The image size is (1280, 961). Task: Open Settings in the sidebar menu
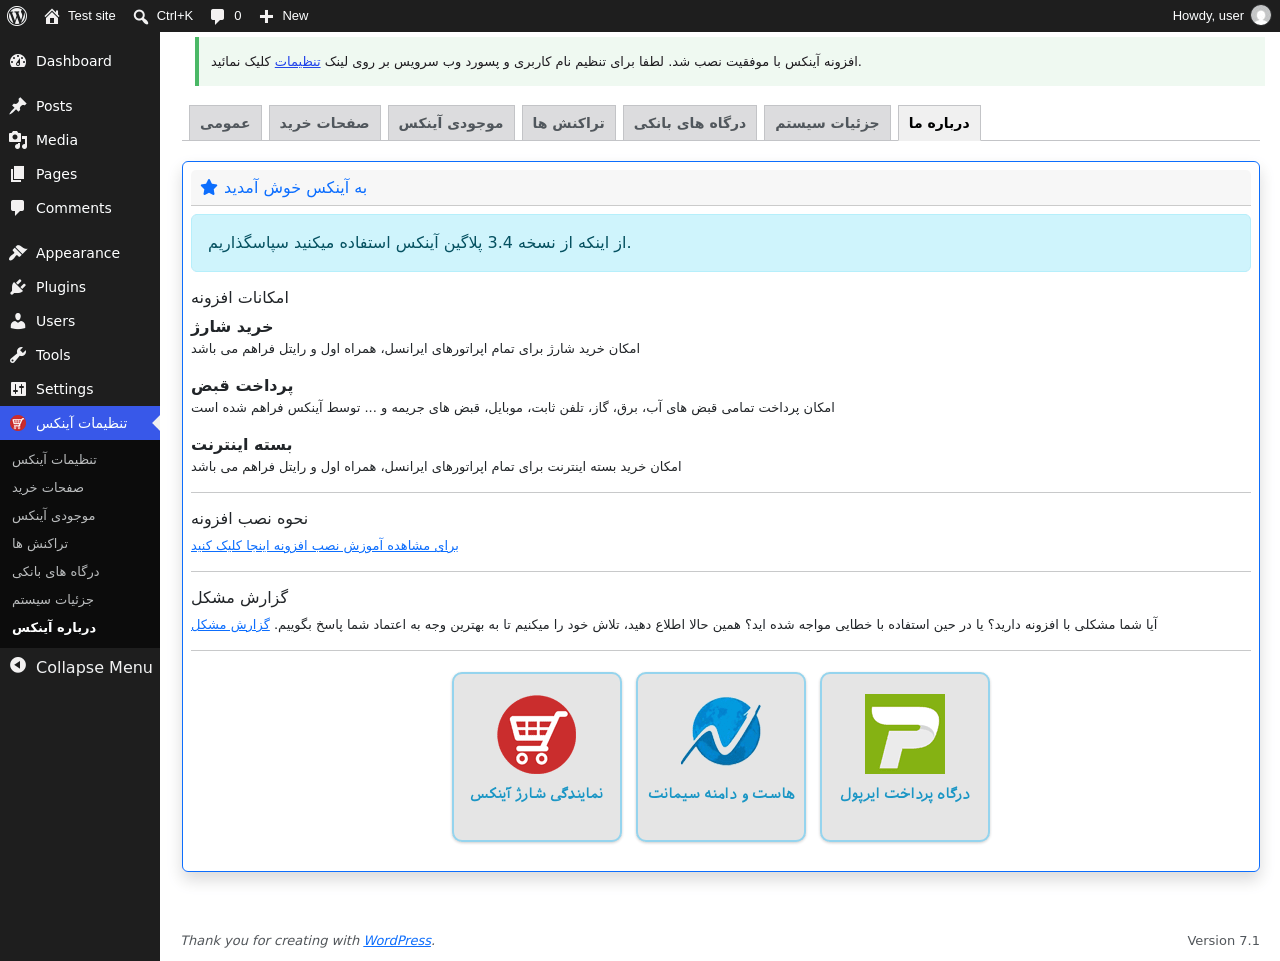coord(80,389)
